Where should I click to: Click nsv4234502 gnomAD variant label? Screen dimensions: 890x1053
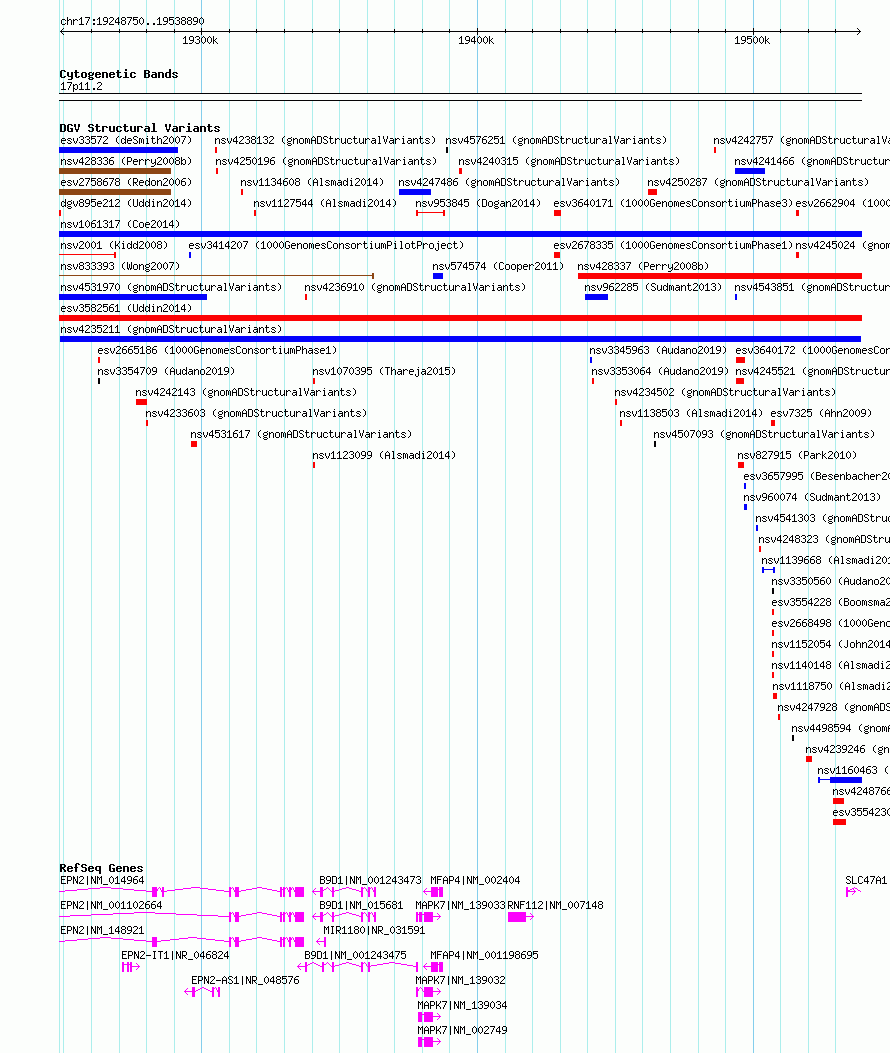(725, 392)
